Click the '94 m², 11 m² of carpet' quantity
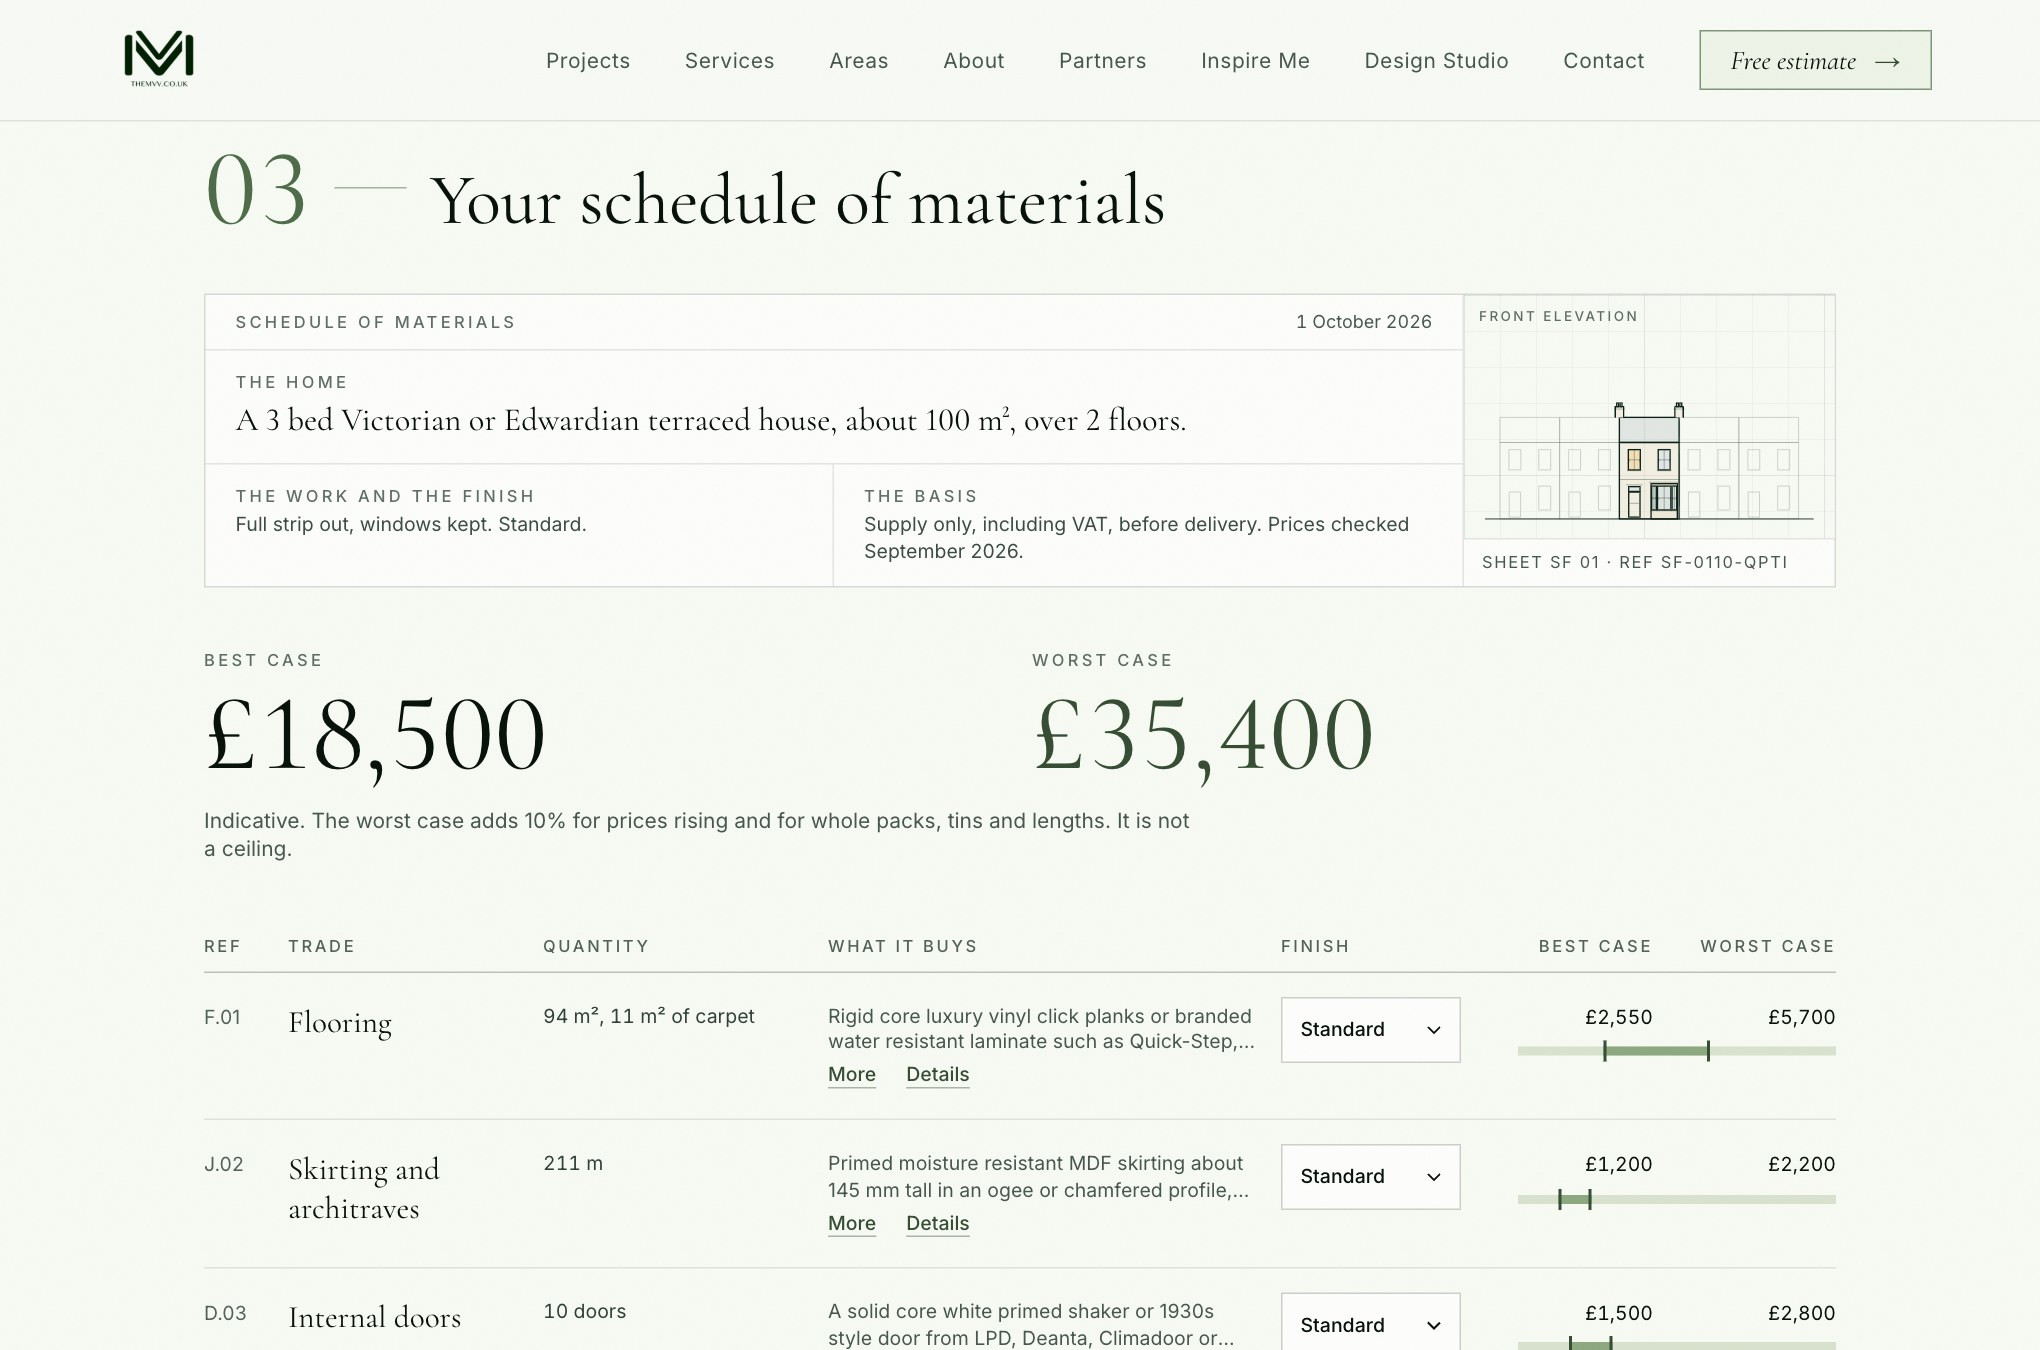Screen dimensions: 2040x1350 (x=649, y=1016)
